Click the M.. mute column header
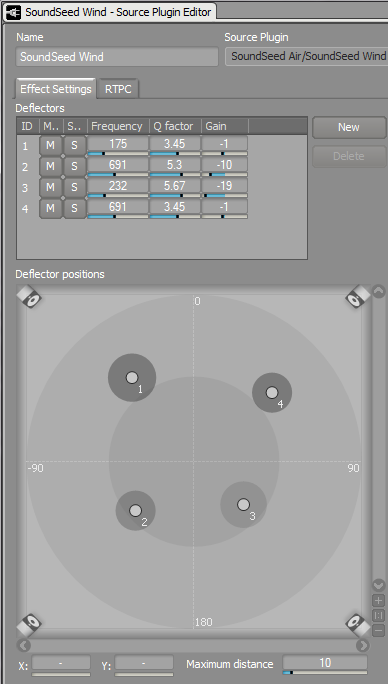This screenshot has height=684, width=388. (x=52, y=127)
